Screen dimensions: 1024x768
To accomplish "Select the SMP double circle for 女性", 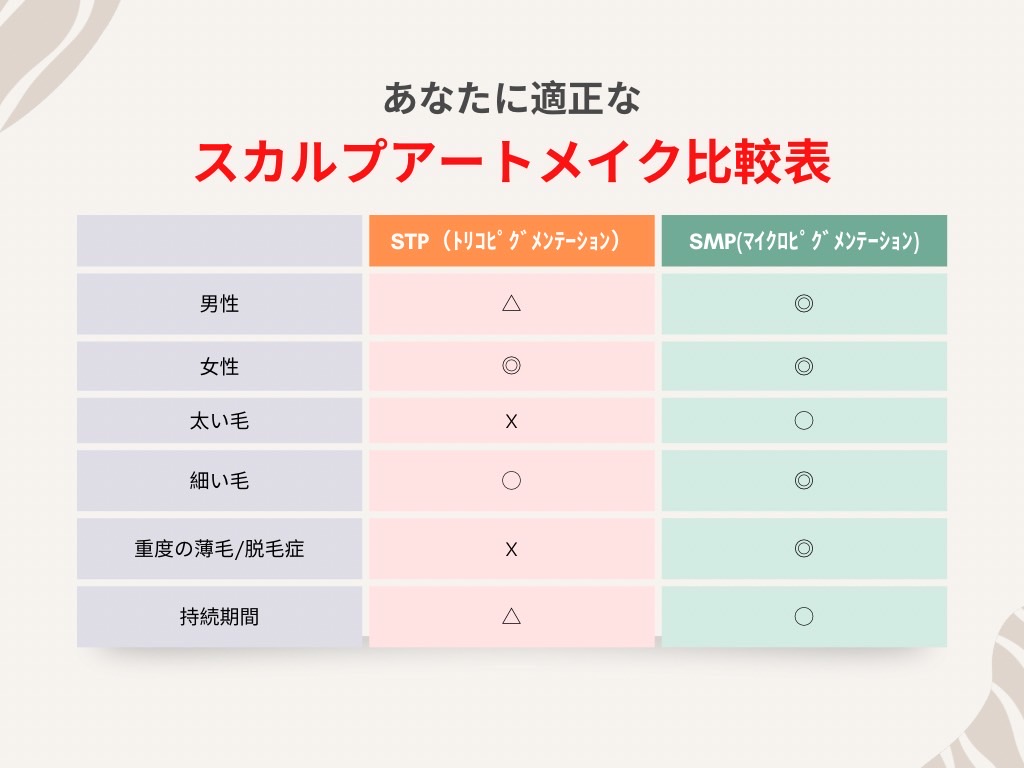I will 804,366.
